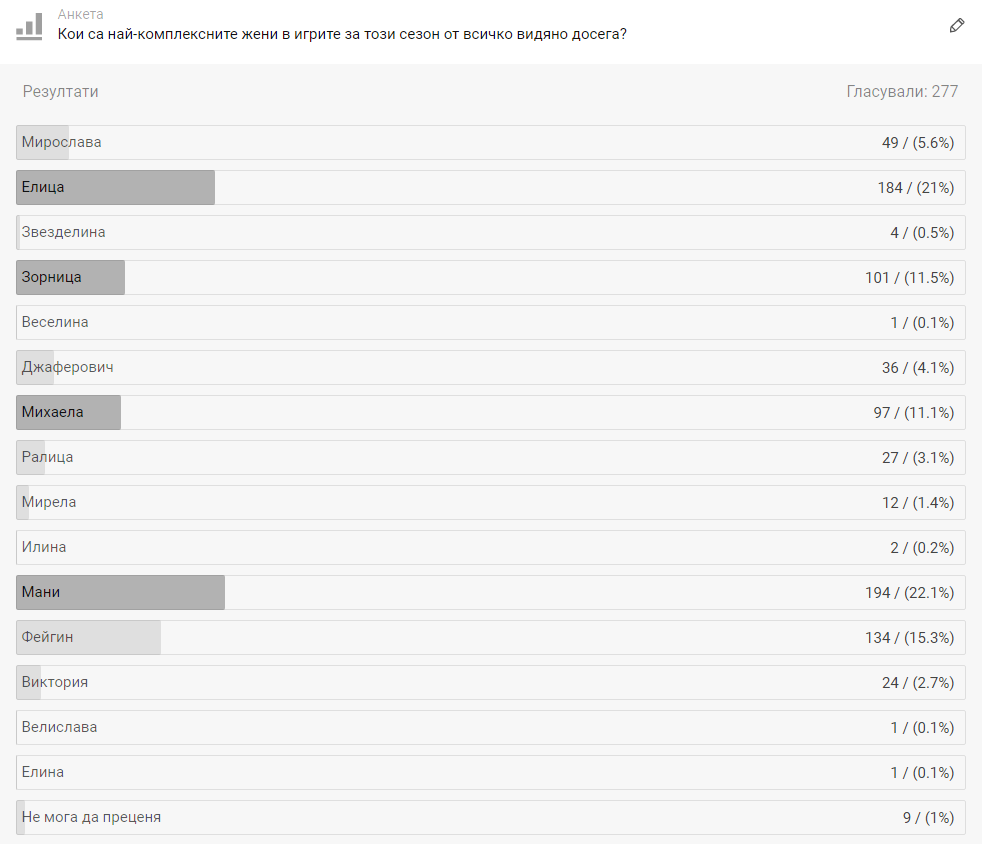Select the Елица result bar

490,187
